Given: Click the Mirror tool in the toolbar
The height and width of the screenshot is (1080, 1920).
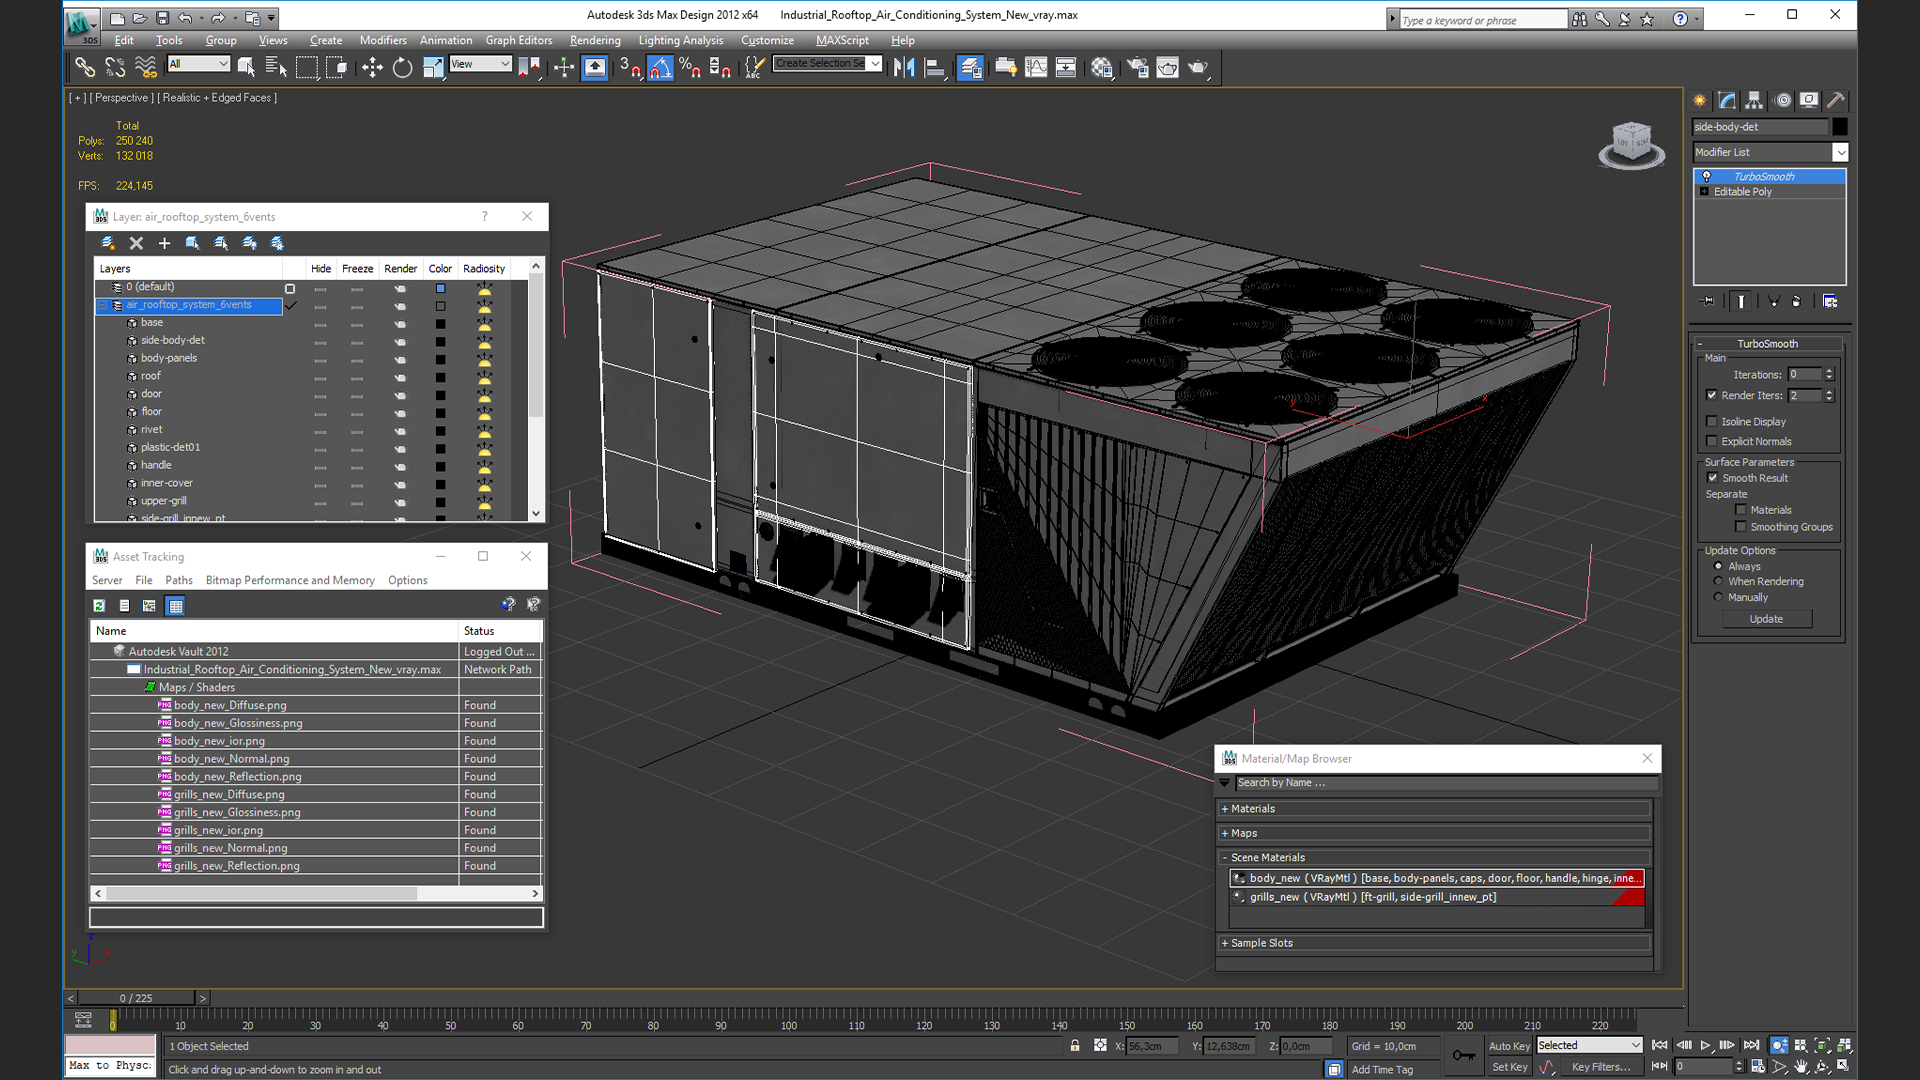Looking at the screenshot, I should click(904, 67).
